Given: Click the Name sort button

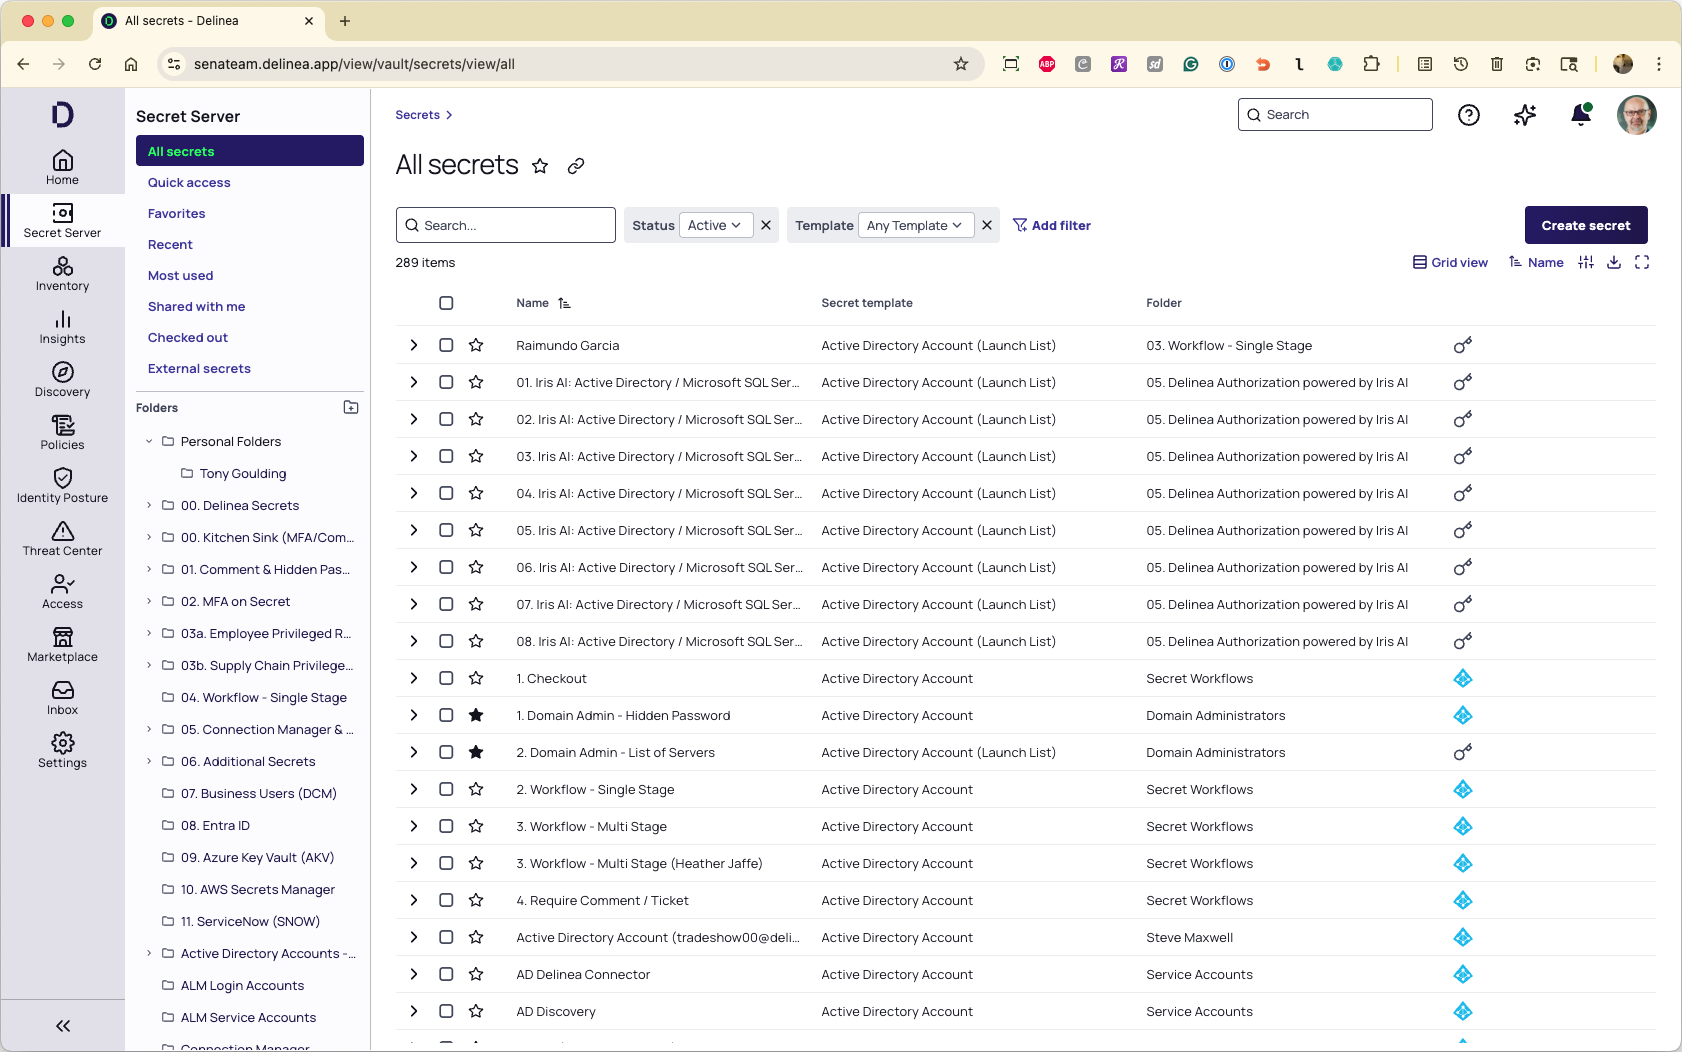Looking at the screenshot, I should (x=1536, y=262).
